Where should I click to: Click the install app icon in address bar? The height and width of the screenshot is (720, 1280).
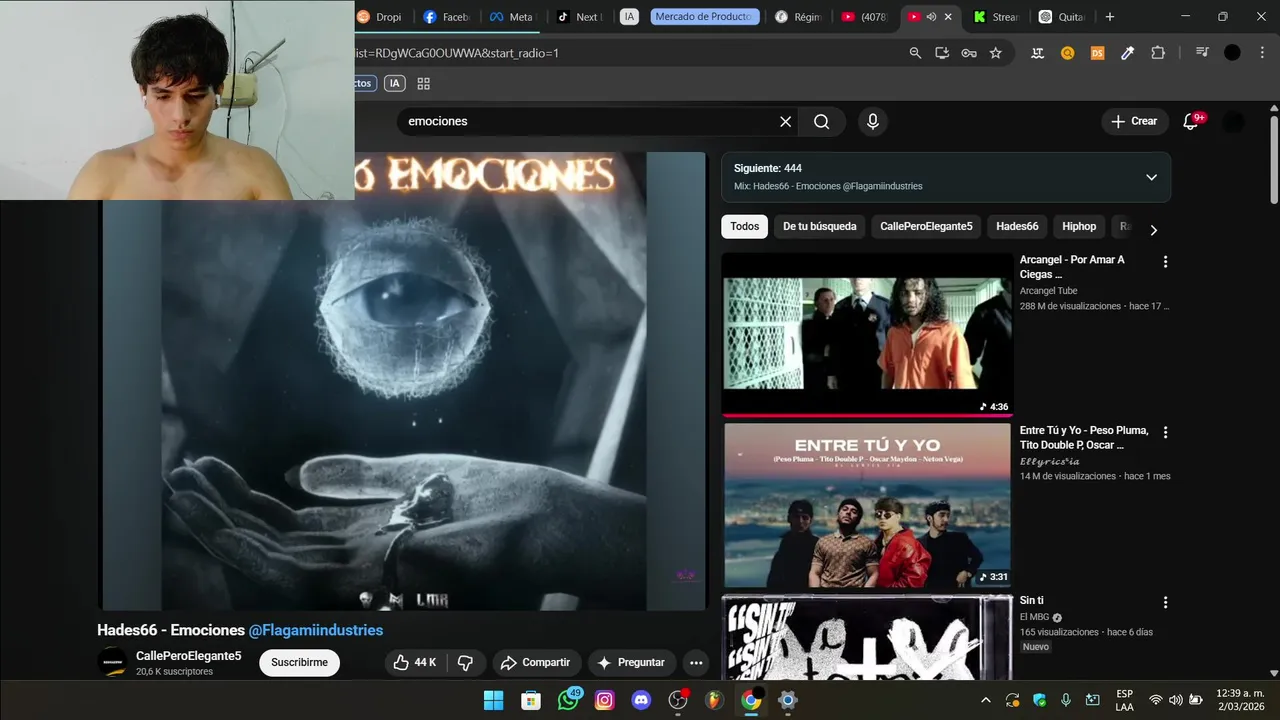coord(942,53)
